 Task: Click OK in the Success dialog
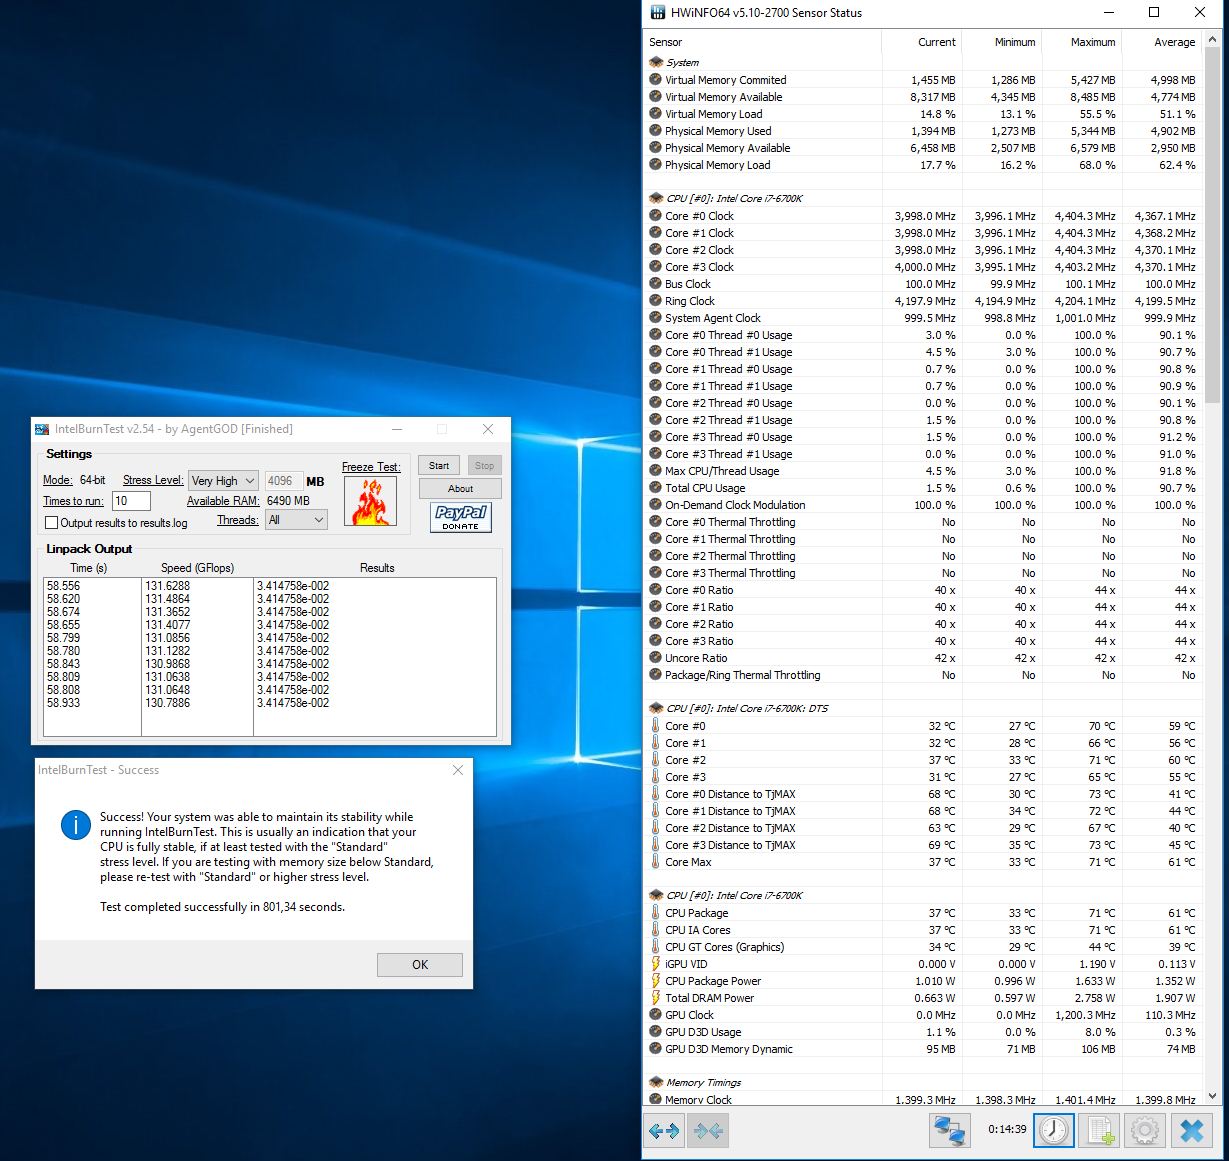[420, 965]
